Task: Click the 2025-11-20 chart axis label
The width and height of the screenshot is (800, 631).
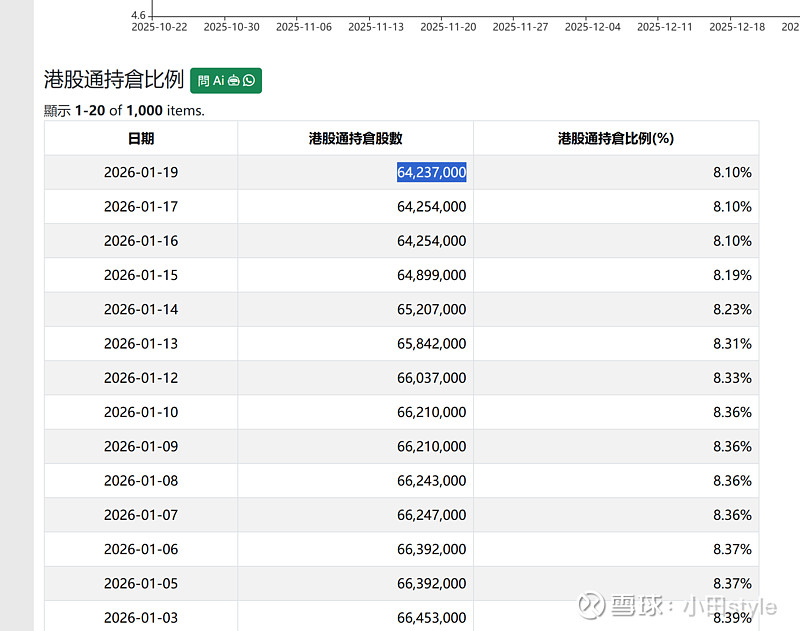Action: 448,27
